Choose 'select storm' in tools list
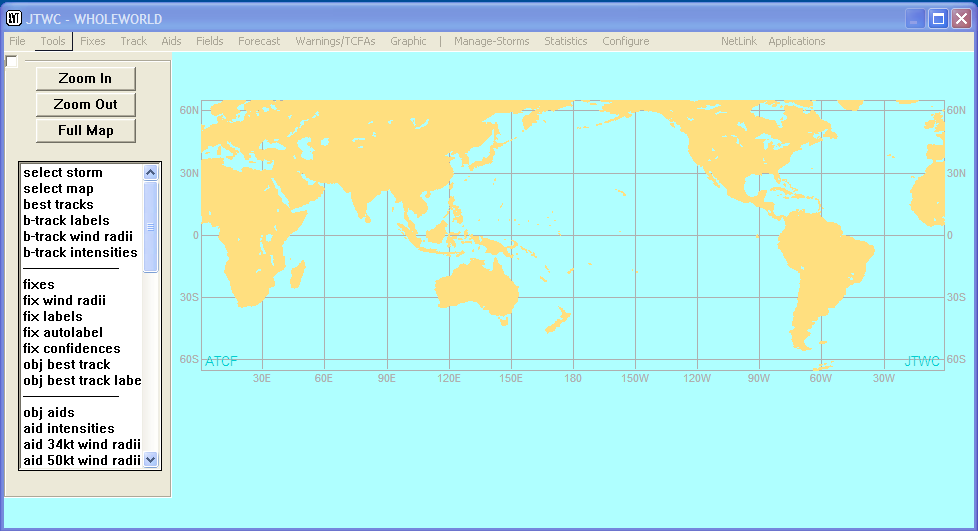Image resolution: width=978 pixels, height=531 pixels. click(63, 172)
